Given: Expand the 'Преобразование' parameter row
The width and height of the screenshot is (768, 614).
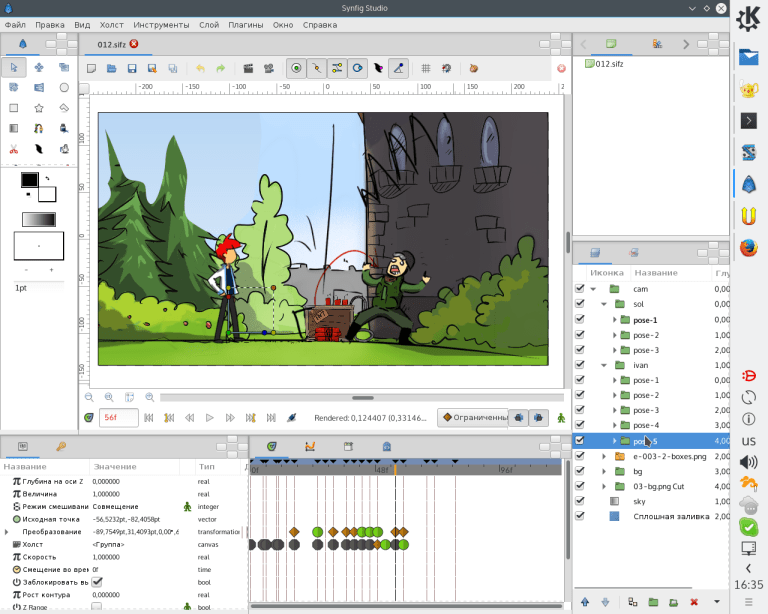Looking at the screenshot, I should (x=6, y=532).
